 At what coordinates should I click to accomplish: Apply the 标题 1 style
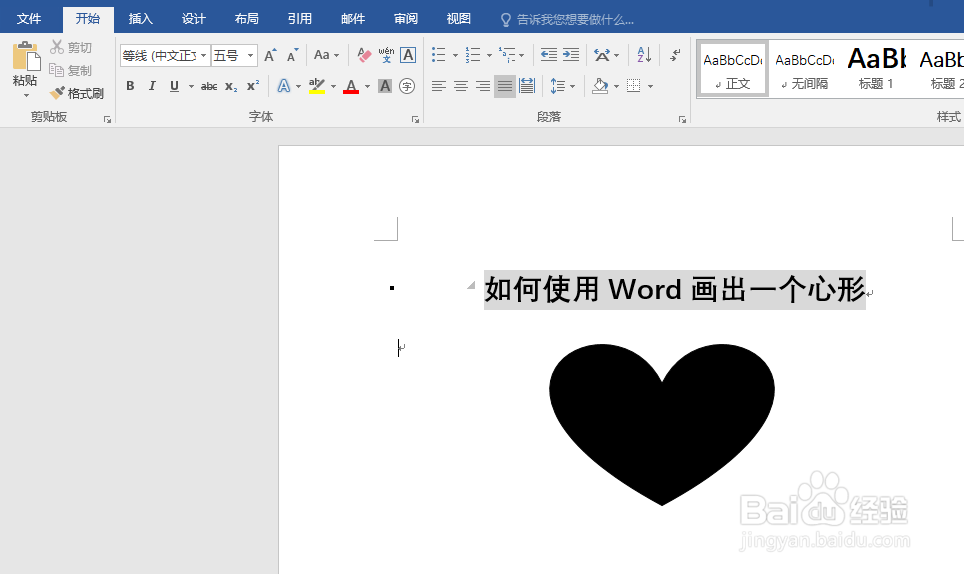click(876, 69)
